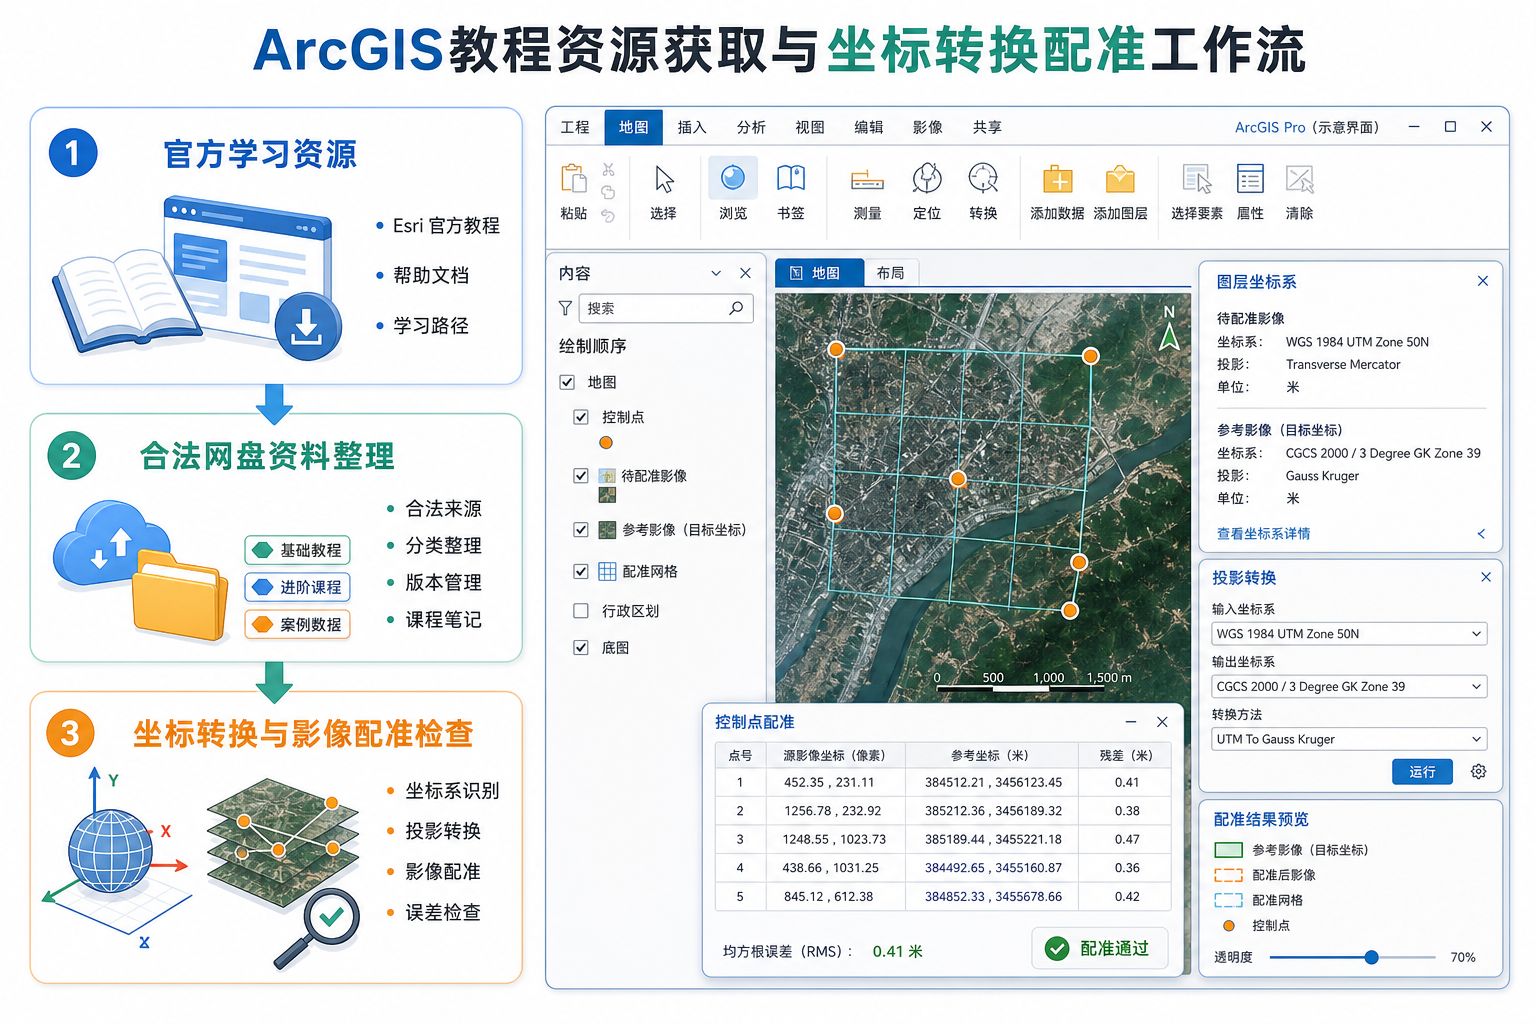Close the 投影转换 panel

[1486, 577]
